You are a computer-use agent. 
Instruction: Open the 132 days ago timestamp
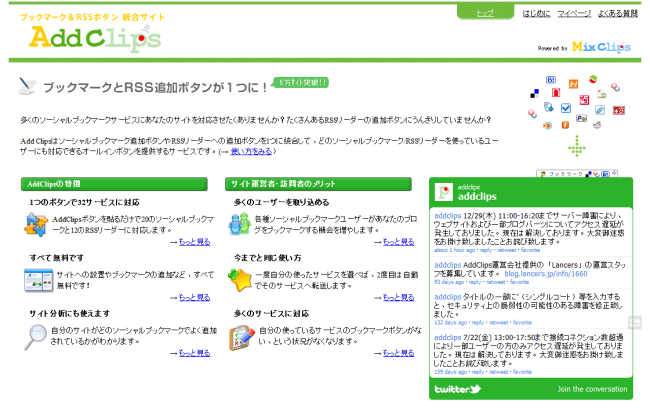[x=450, y=323]
